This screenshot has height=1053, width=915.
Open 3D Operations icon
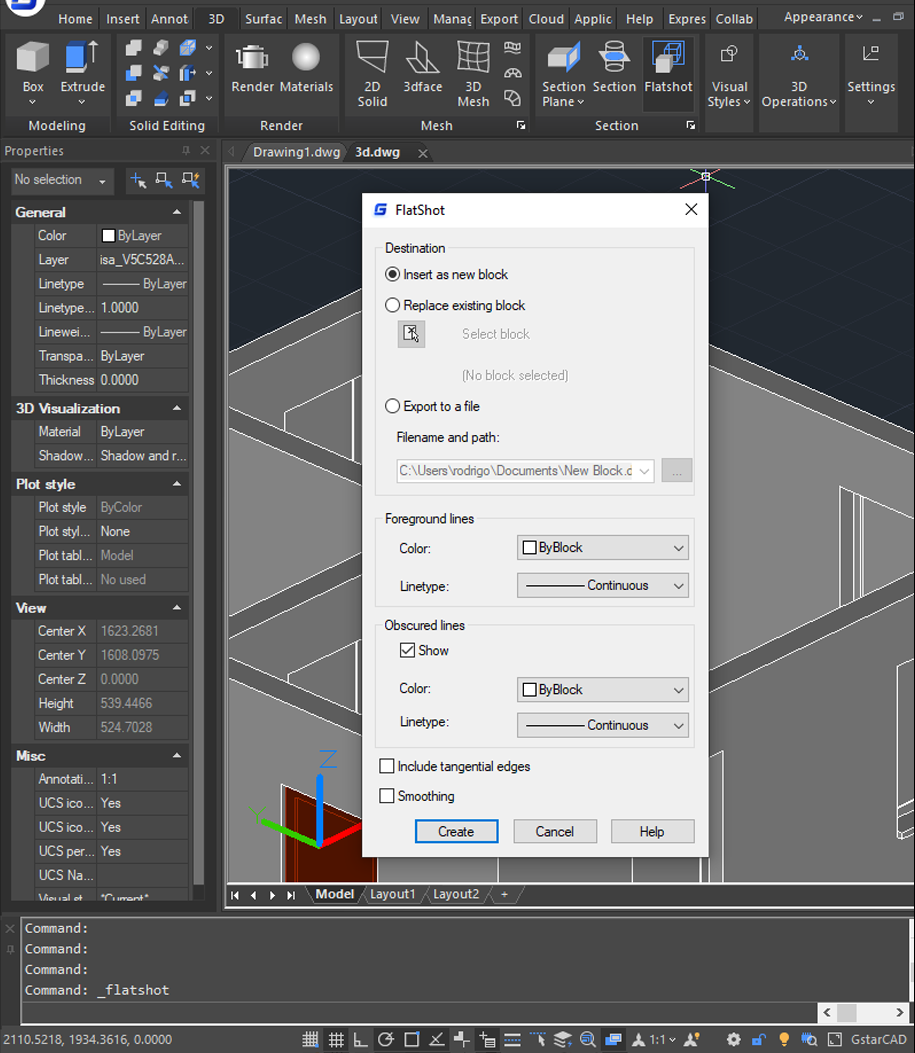click(x=799, y=54)
